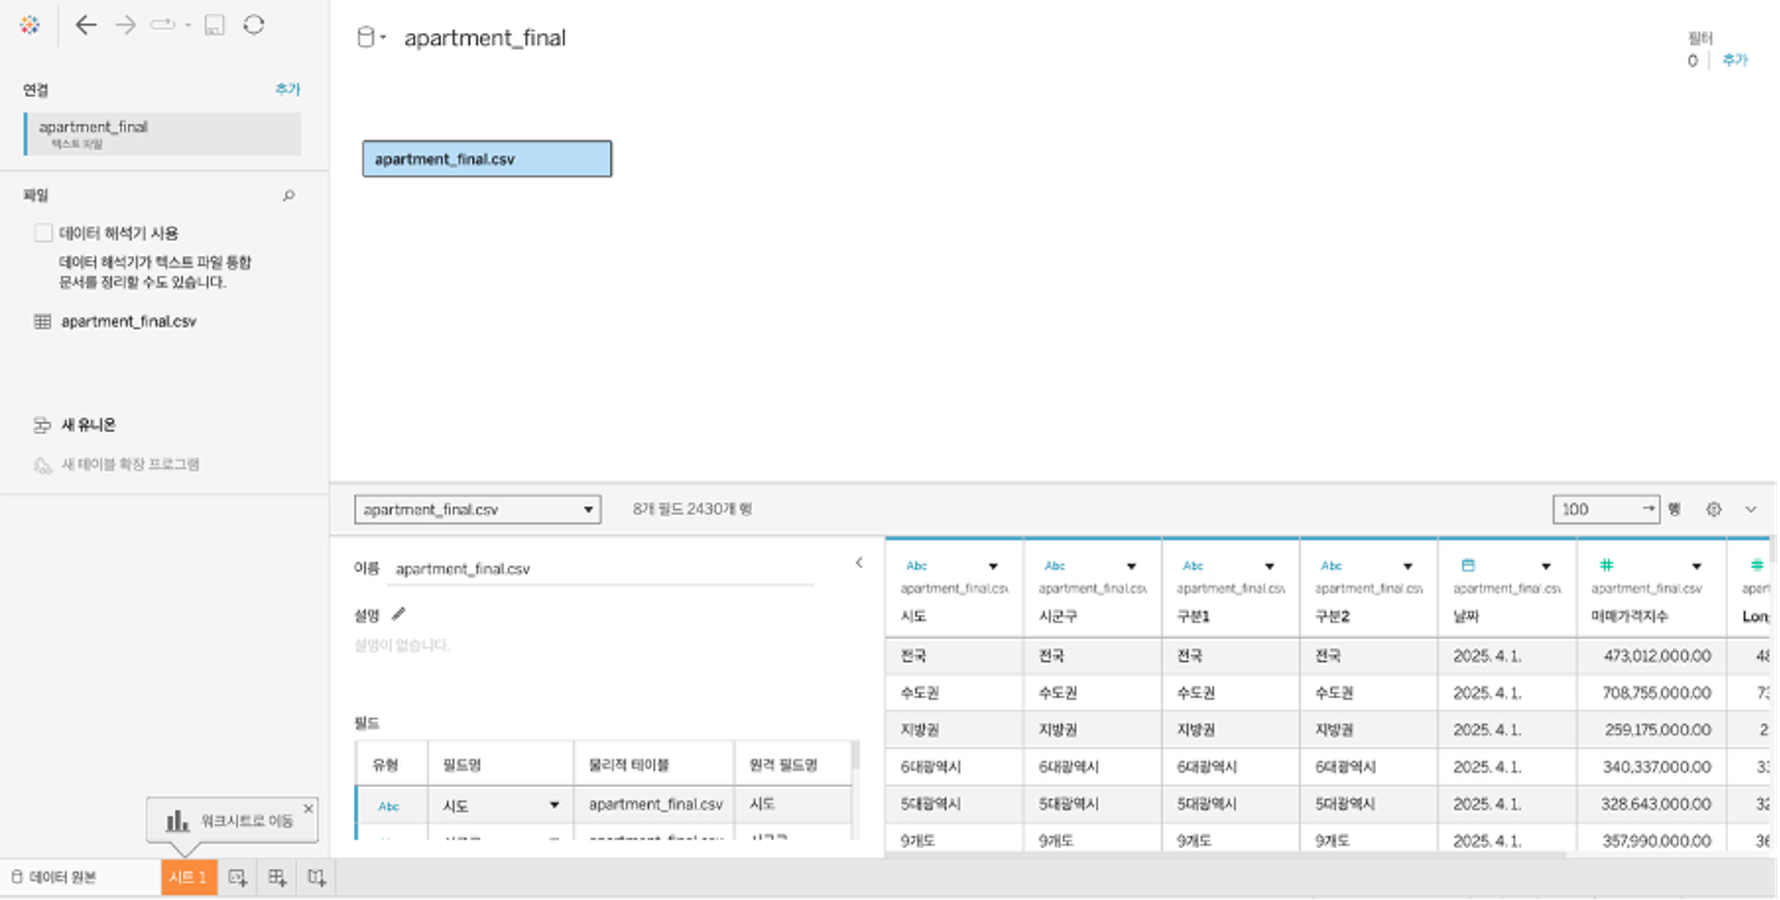Select the apartment_final.csv table on canvas
The height and width of the screenshot is (900, 1780).
(487, 159)
